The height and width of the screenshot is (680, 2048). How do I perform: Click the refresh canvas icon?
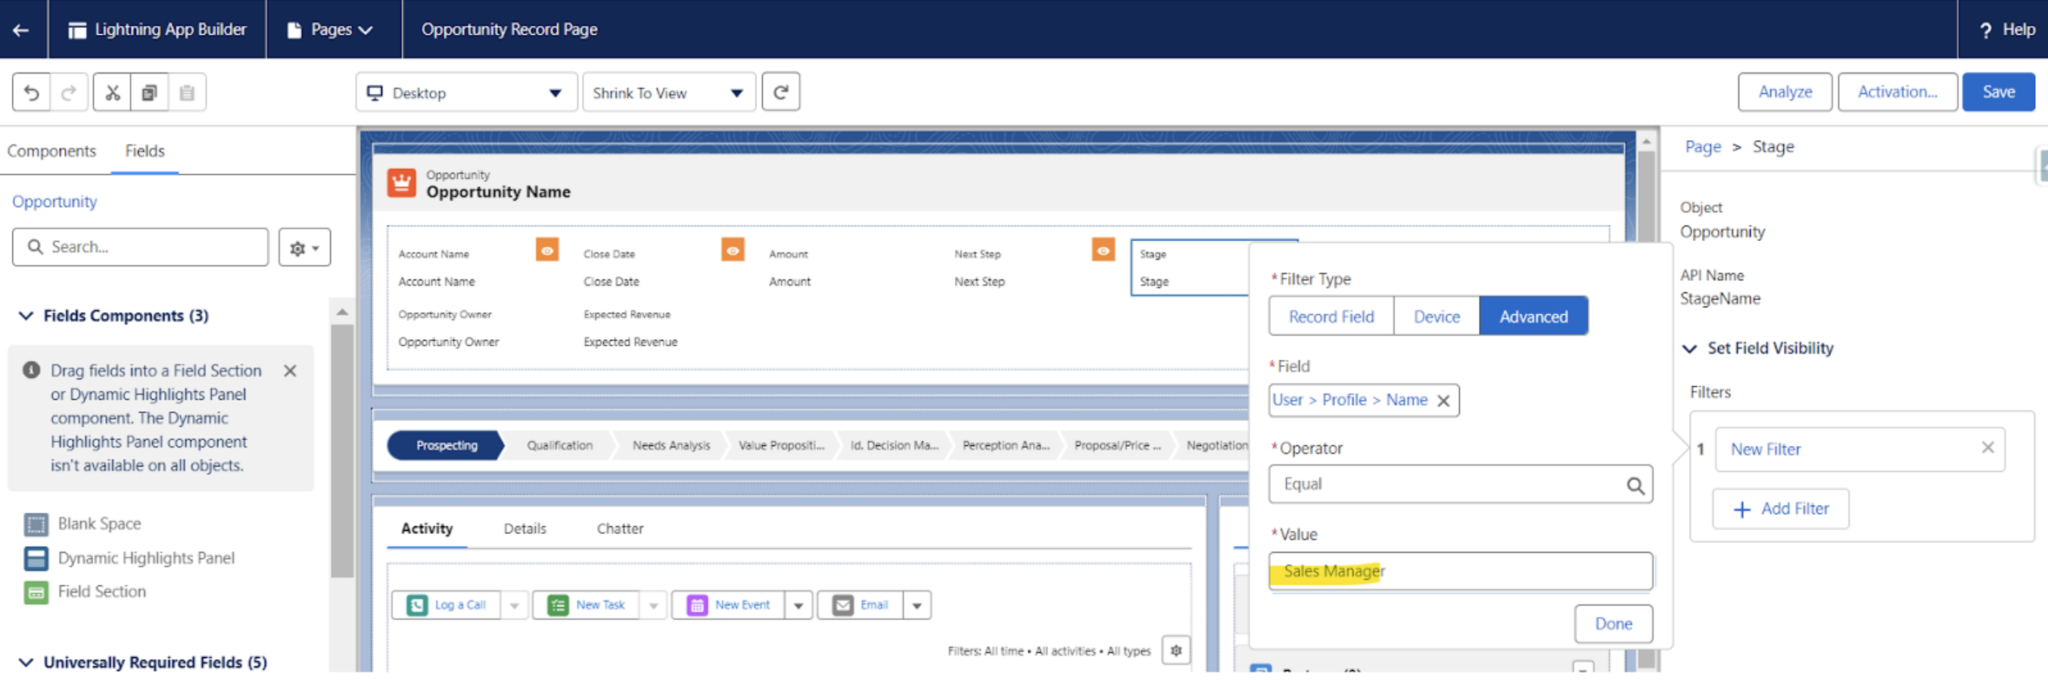pyautogui.click(x=780, y=92)
